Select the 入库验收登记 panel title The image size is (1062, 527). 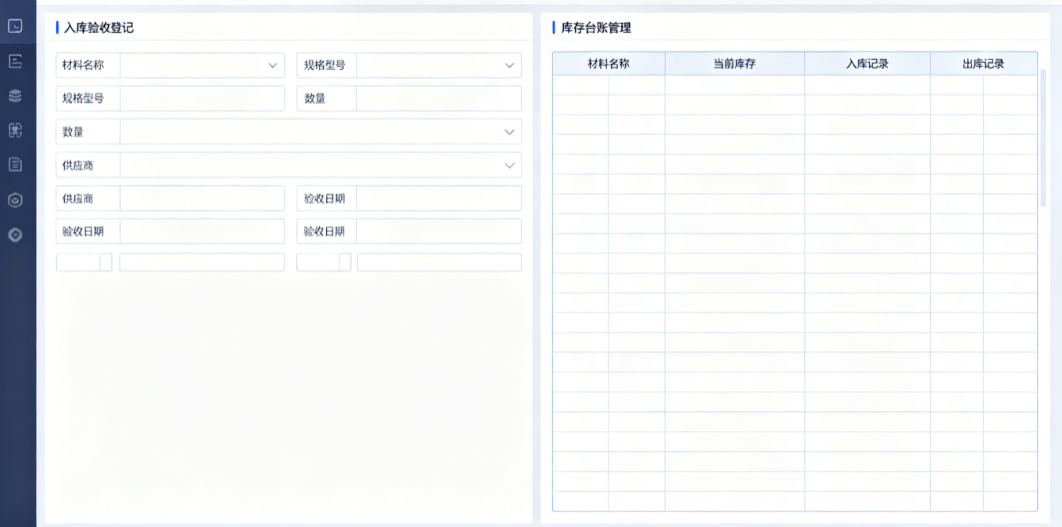[99, 28]
